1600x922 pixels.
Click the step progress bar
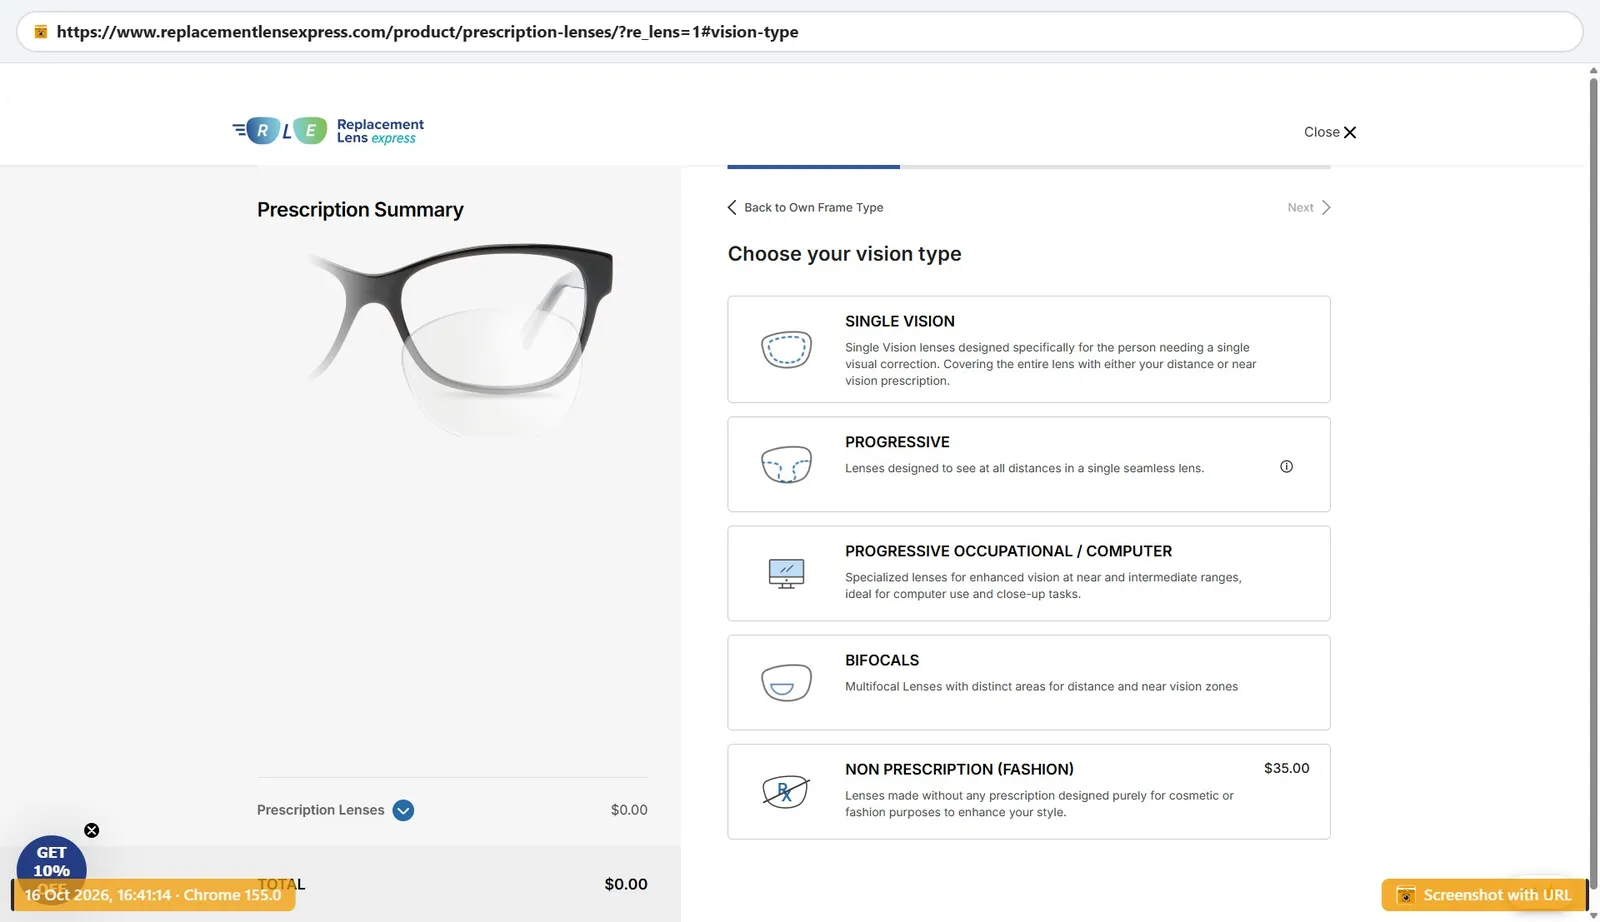pos(1029,167)
